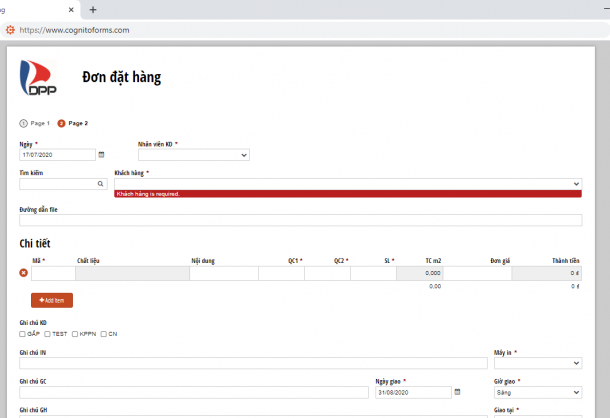Close the current browser tab
This screenshot has width=610, height=418.
pyautogui.click(x=70, y=9)
